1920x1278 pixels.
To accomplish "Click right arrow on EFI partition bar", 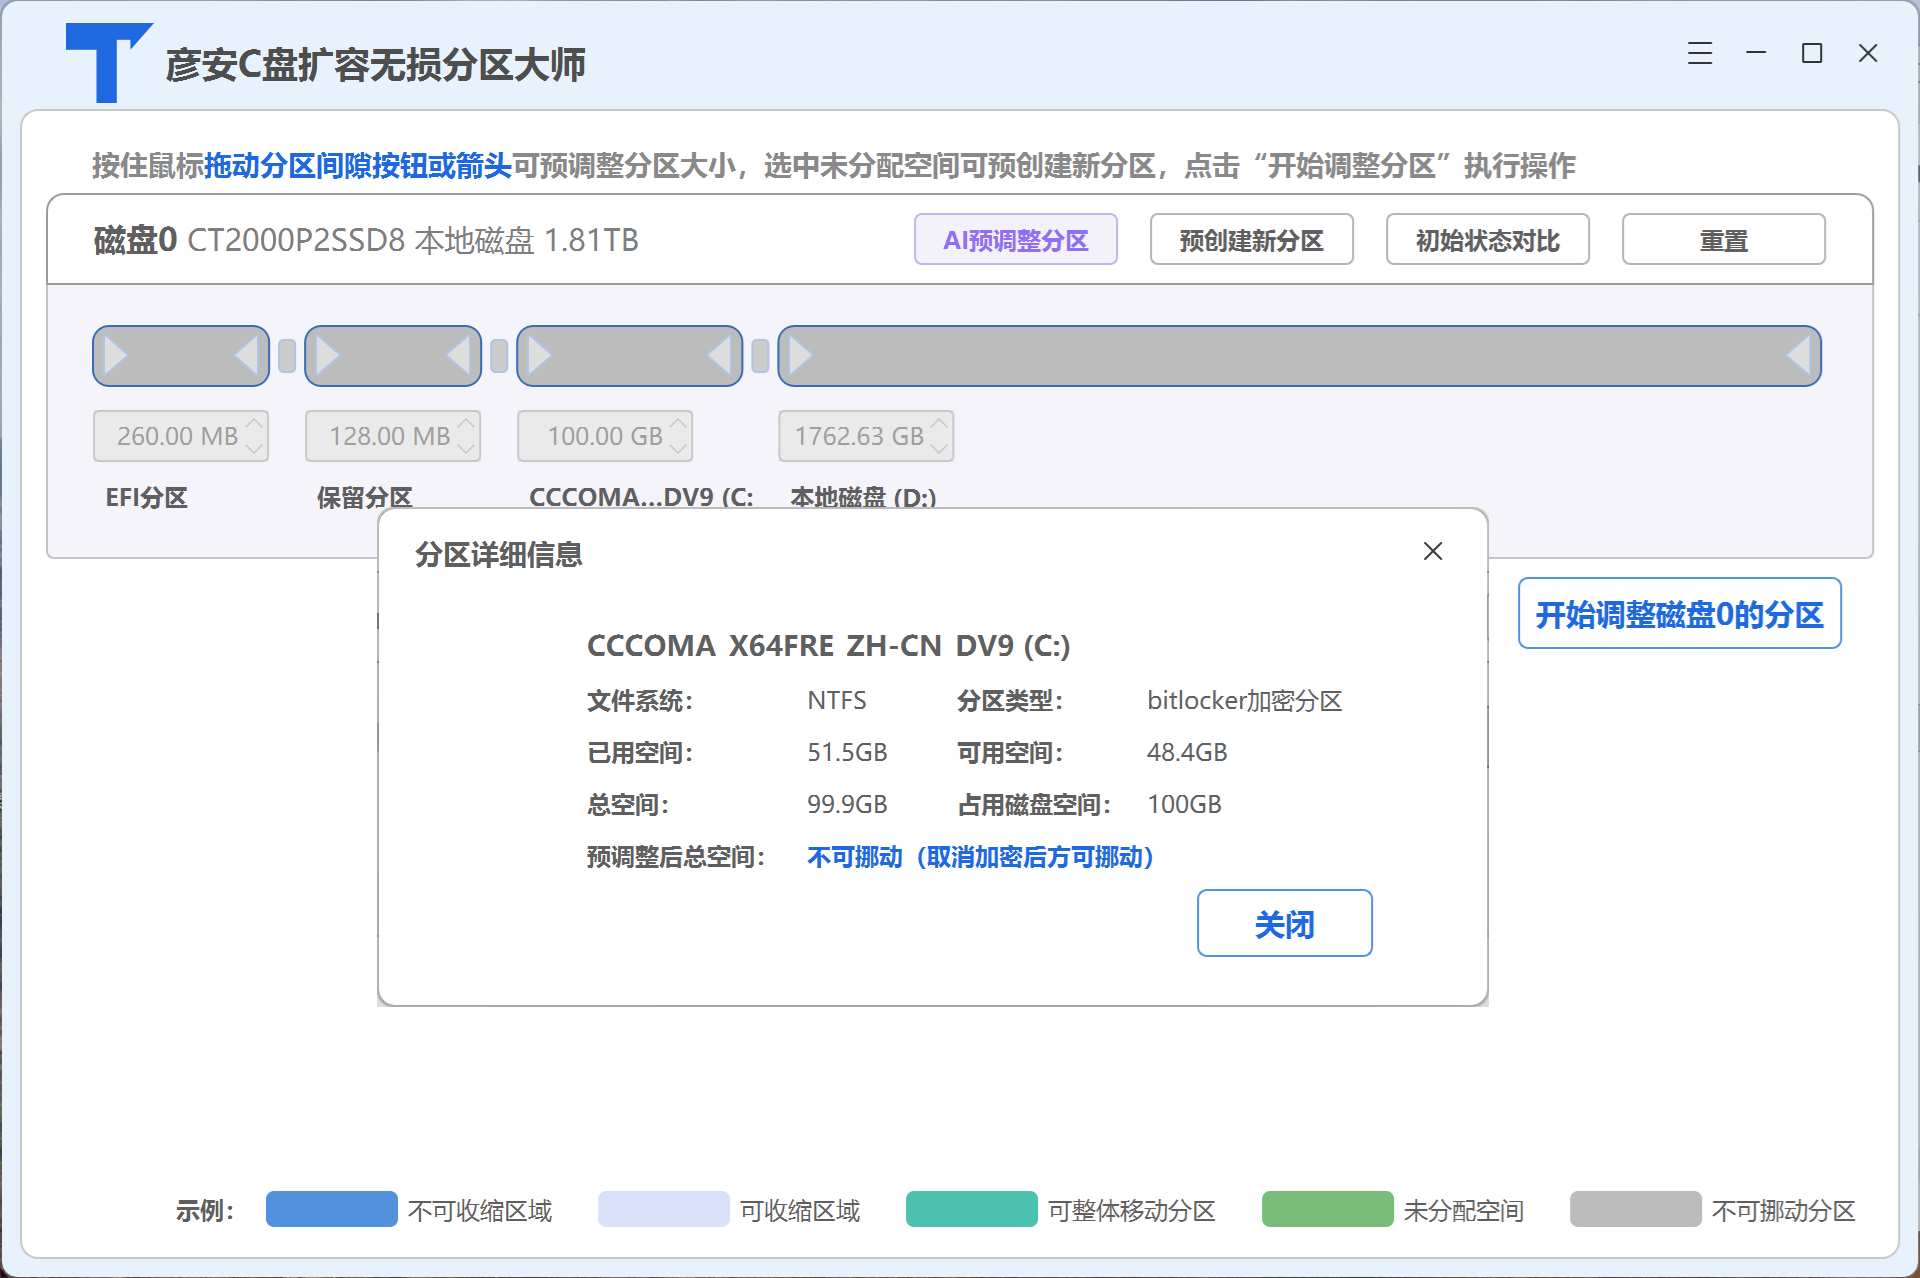I will [x=116, y=355].
